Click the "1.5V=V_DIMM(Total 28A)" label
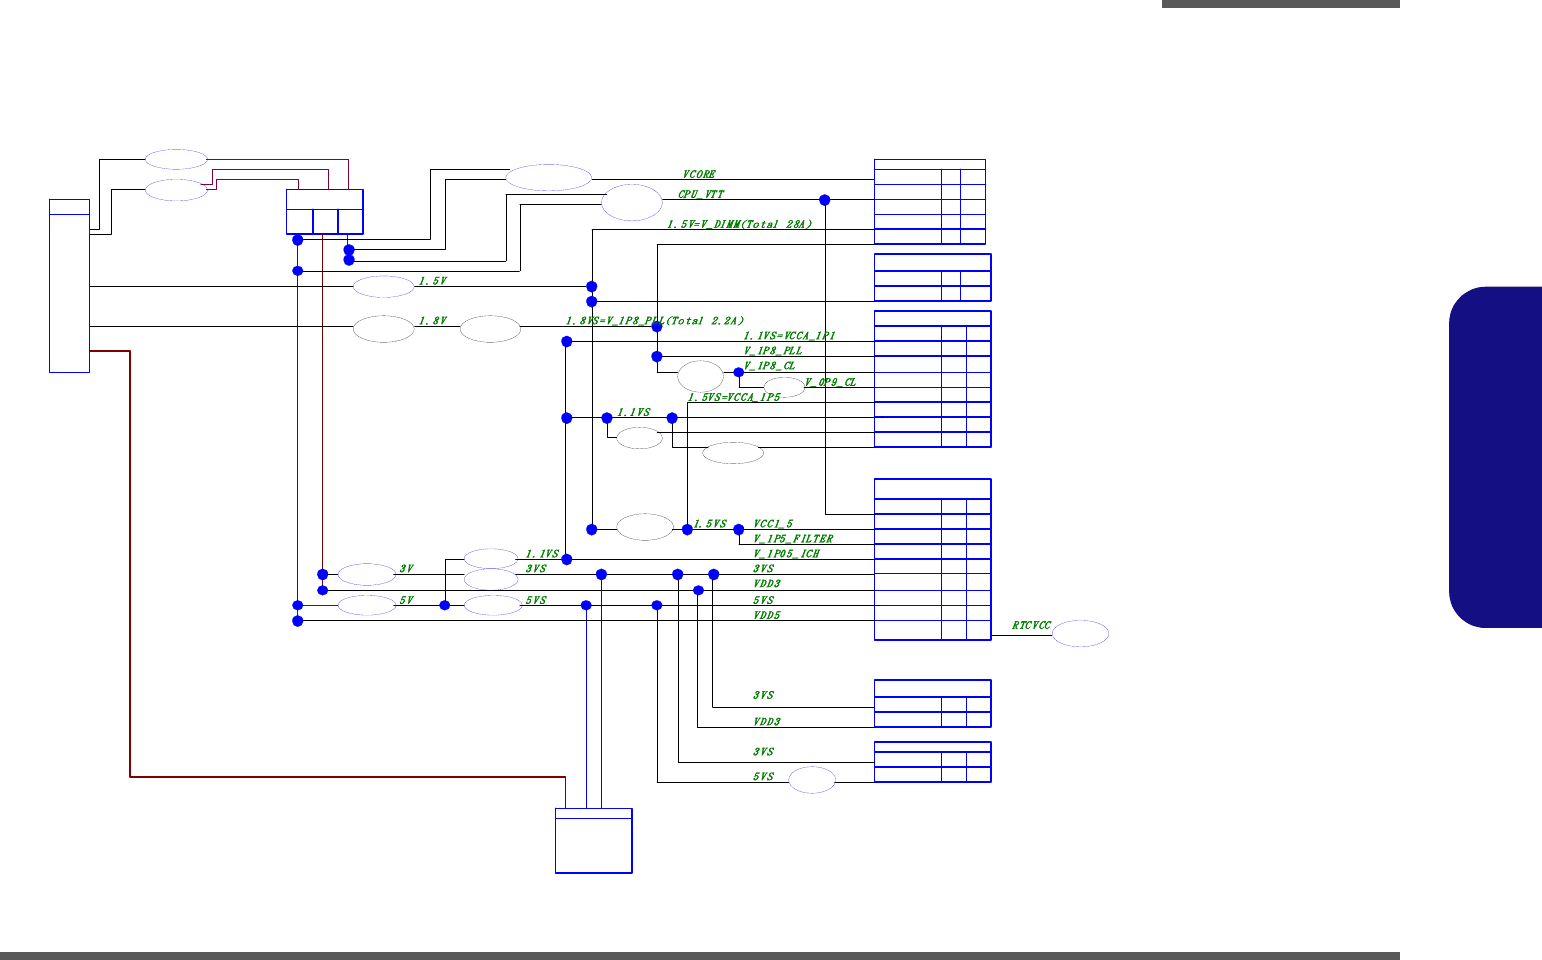This screenshot has height=960, width=1542. pyautogui.click(x=739, y=225)
